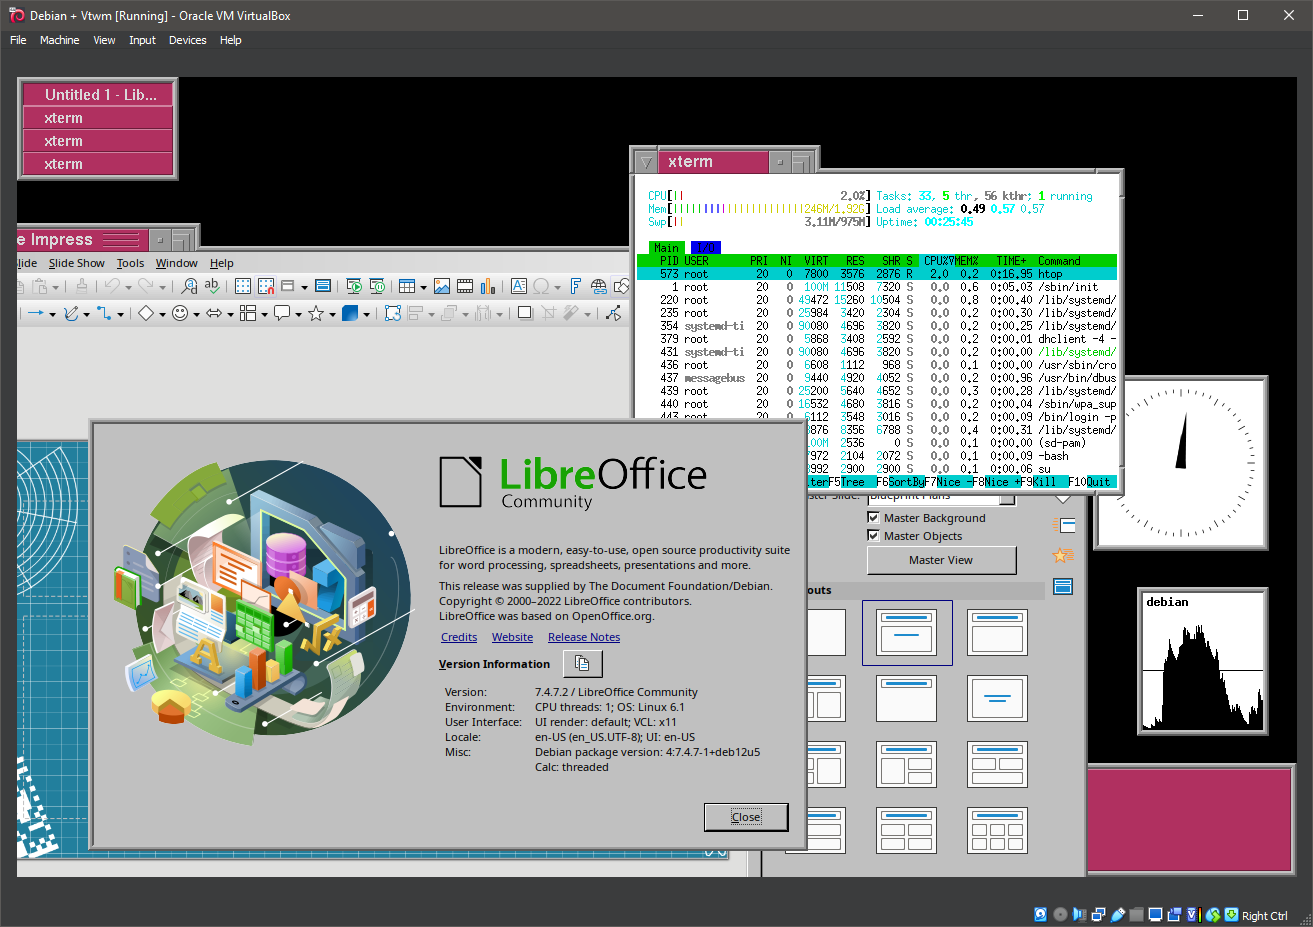1313x927 pixels.
Task: Click the Find & Replace toolbar icon
Action: pyautogui.click(x=189, y=286)
